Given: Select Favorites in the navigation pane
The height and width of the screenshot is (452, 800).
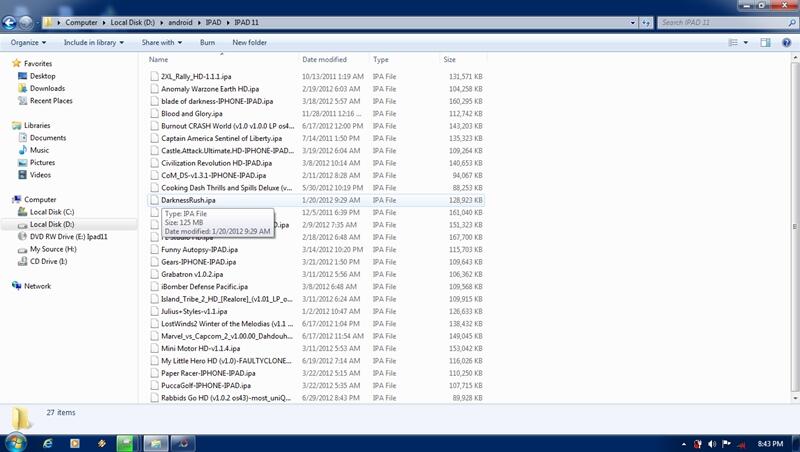Looking at the screenshot, I should [x=38, y=63].
